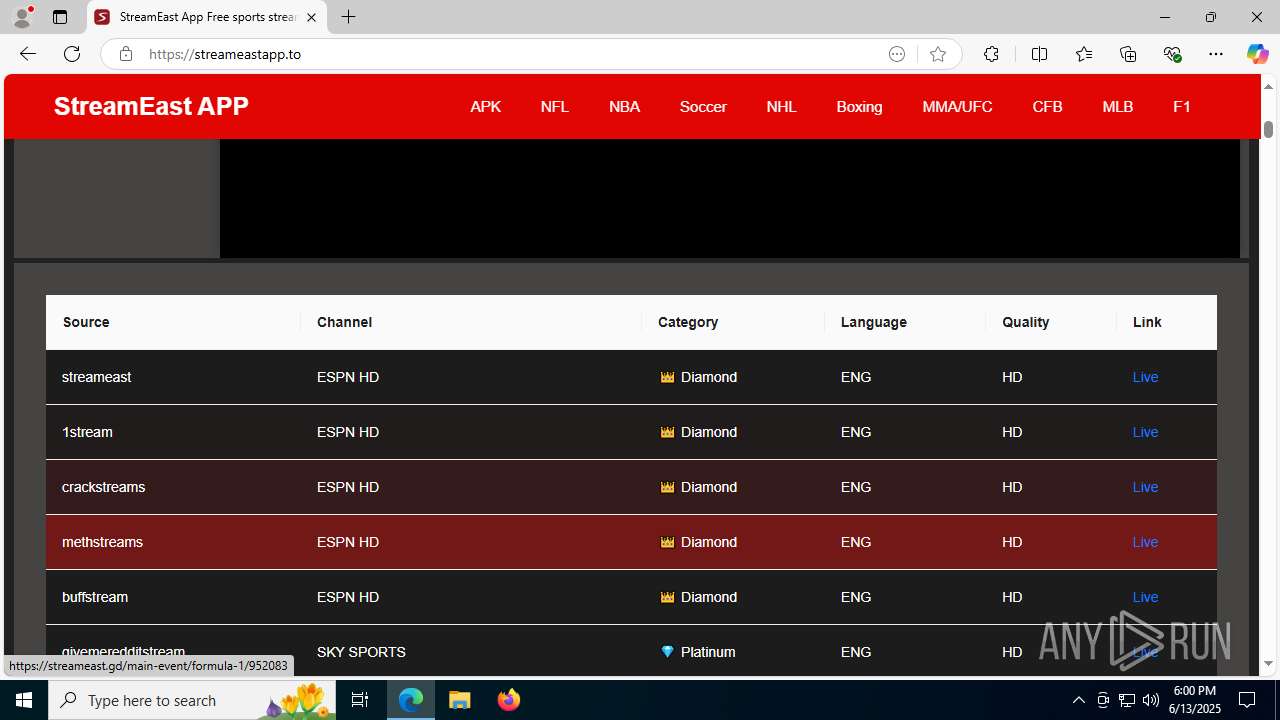The height and width of the screenshot is (720, 1280).
Task: Open Favorites list icon
Action: click(x=1084, y=54)
